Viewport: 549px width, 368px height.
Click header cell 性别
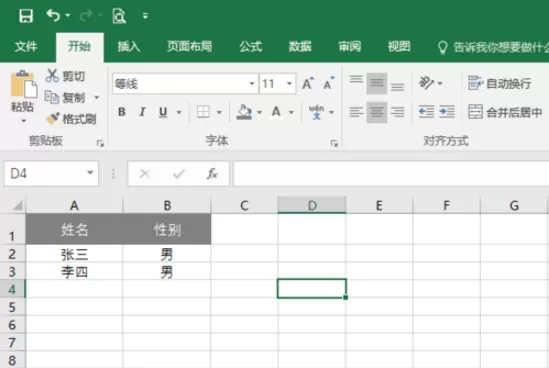167,229
